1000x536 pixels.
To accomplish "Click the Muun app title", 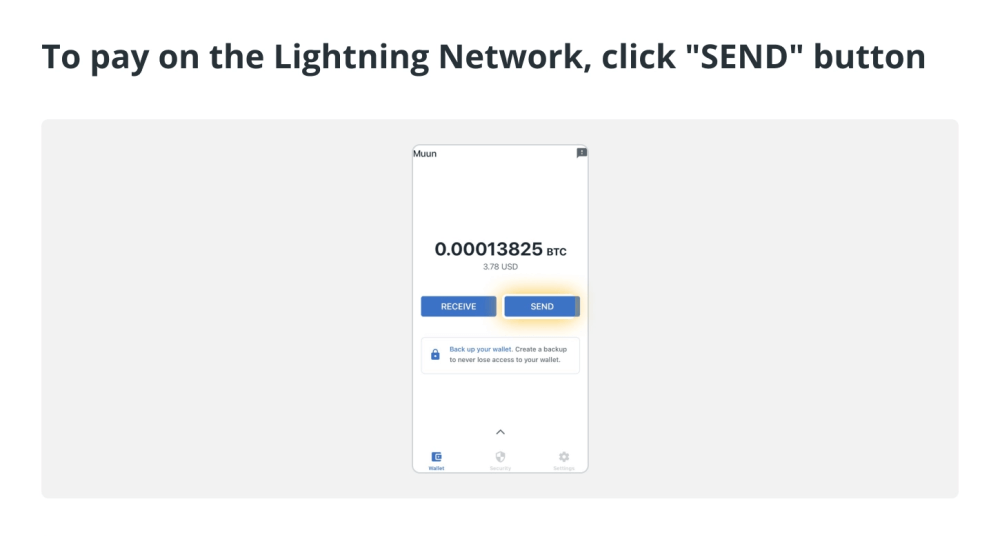I will tap(425, 153).
